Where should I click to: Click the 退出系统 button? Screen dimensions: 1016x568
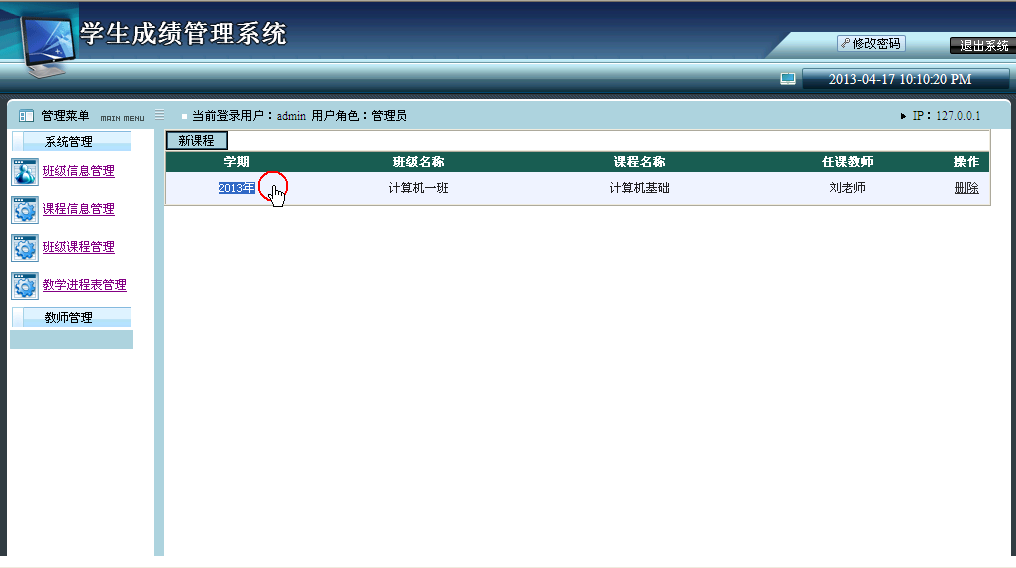click(x=983, y=45)
